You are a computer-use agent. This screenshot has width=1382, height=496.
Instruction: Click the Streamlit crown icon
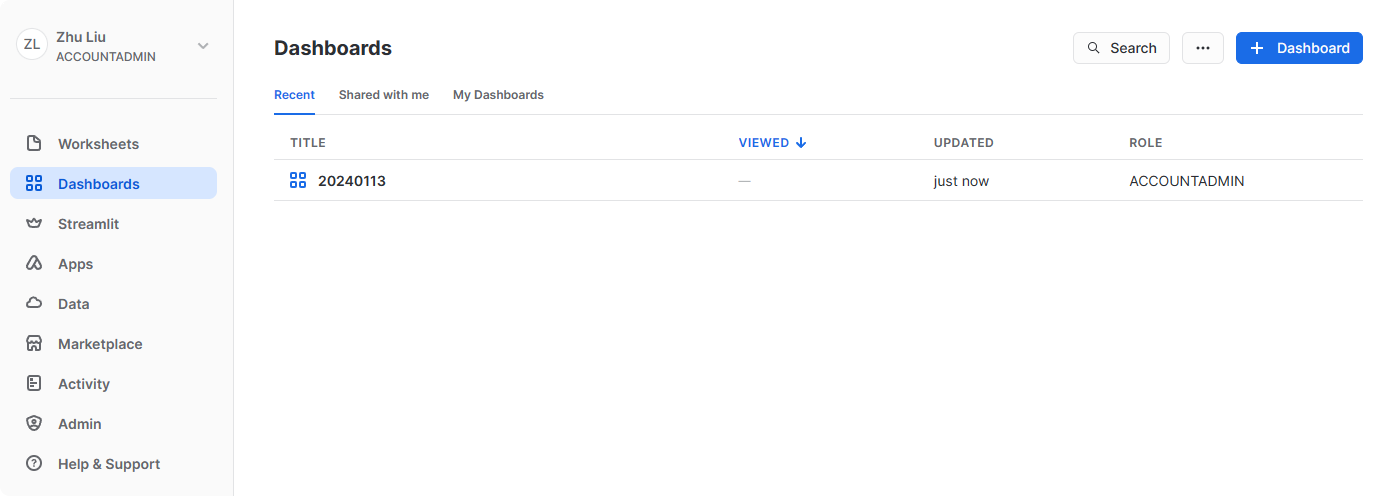click(34, 224)
